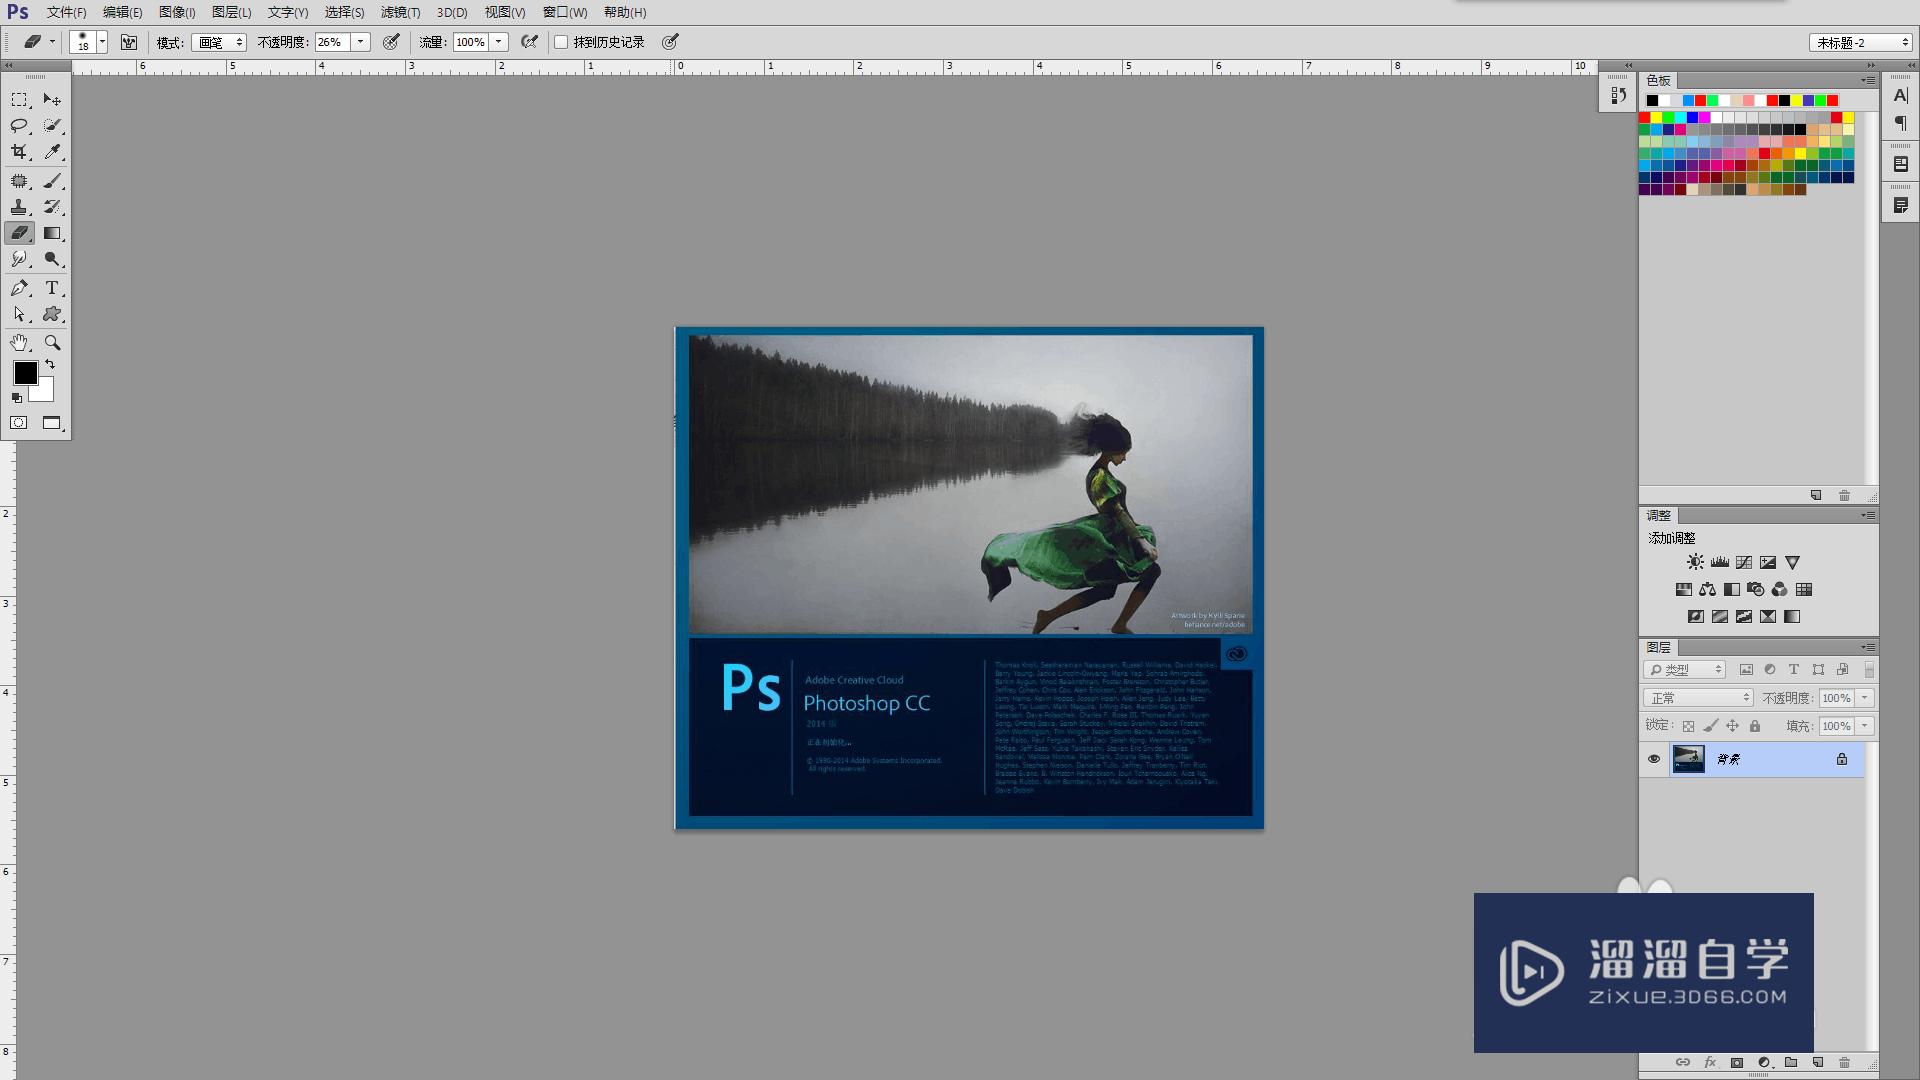The image size is (1920, 1080).
Task: Open the Flow value dropdown
Action: 499,42
